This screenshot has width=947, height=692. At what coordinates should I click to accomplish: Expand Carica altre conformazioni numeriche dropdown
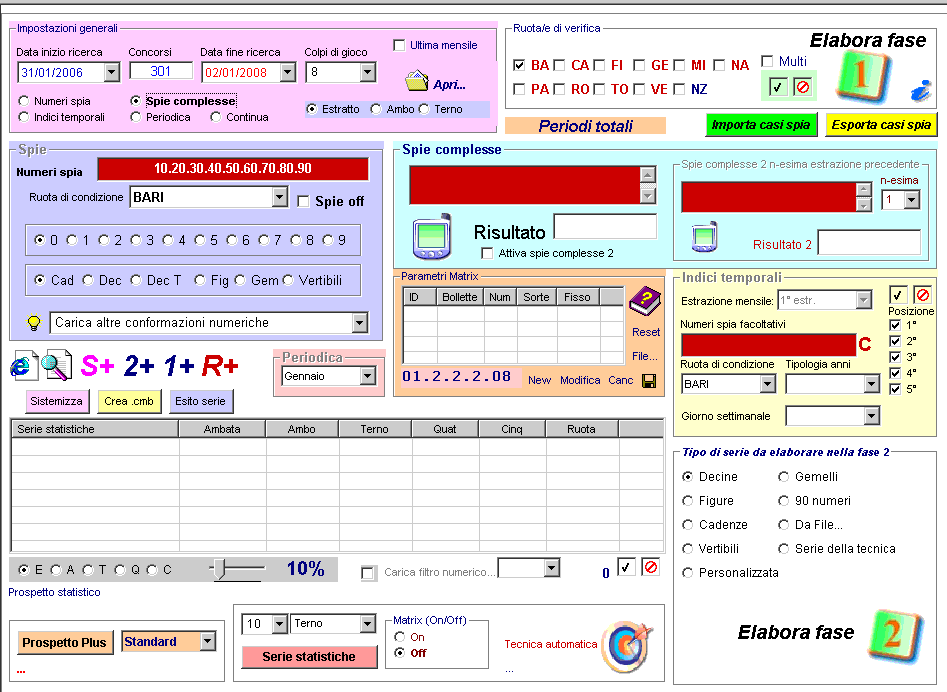359,322
